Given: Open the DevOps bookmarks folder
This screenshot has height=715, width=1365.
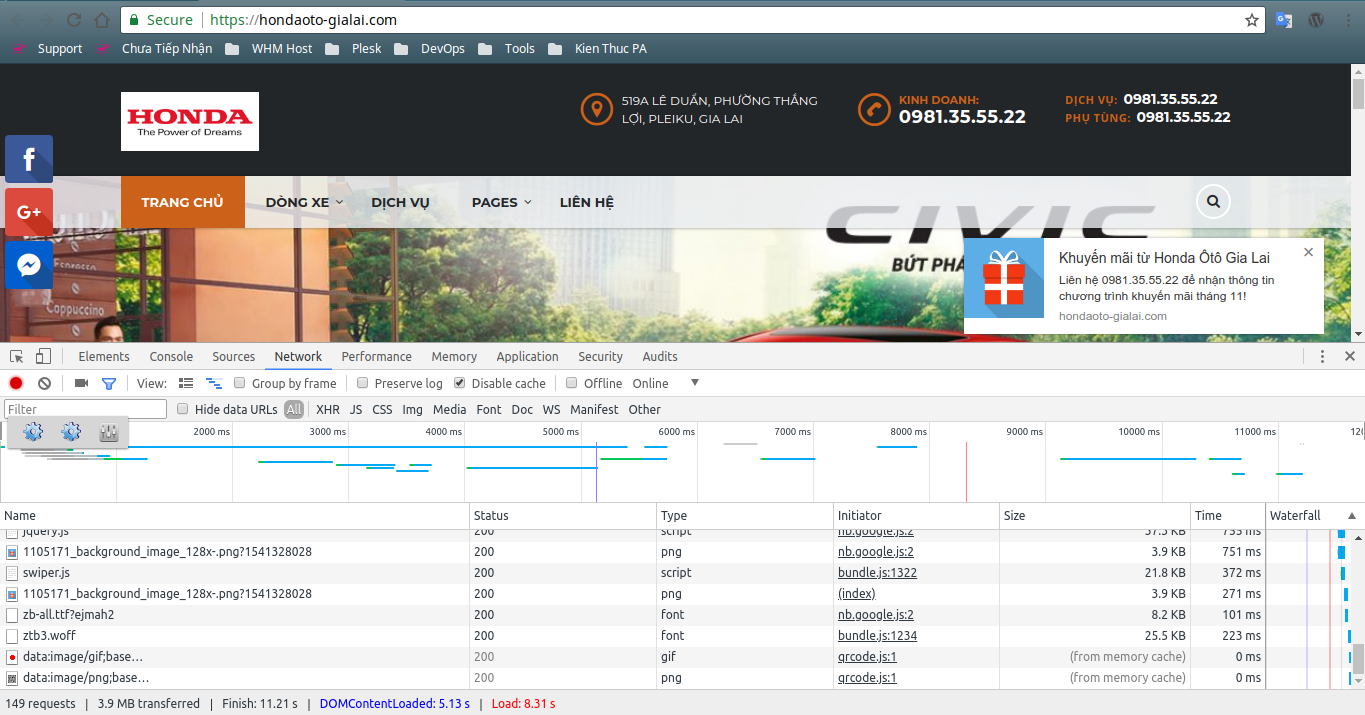Looking at the screenshot, I should [x=430, y=48].
